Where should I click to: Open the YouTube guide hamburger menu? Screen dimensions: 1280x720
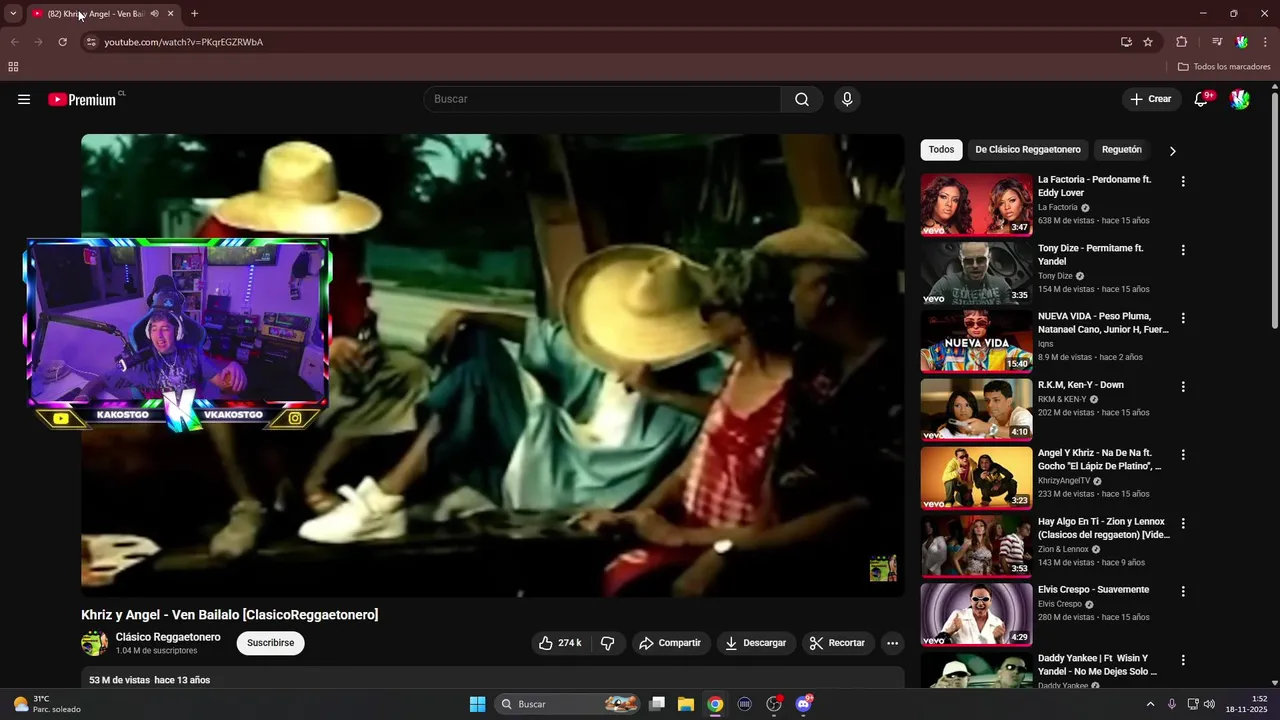24,99
